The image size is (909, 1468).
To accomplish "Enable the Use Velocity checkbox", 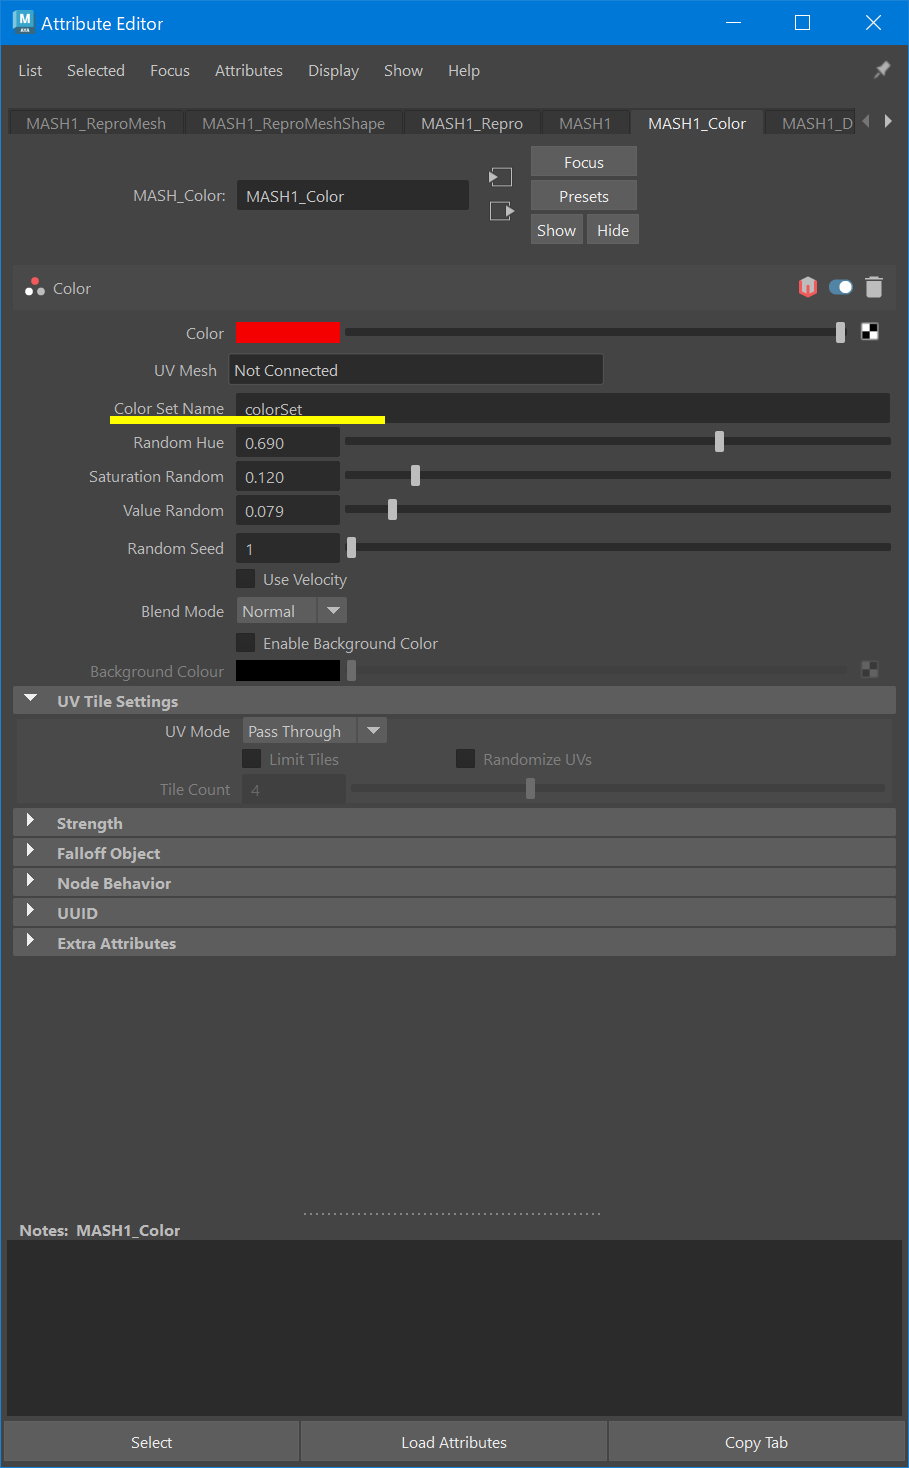I will (245, 578).
